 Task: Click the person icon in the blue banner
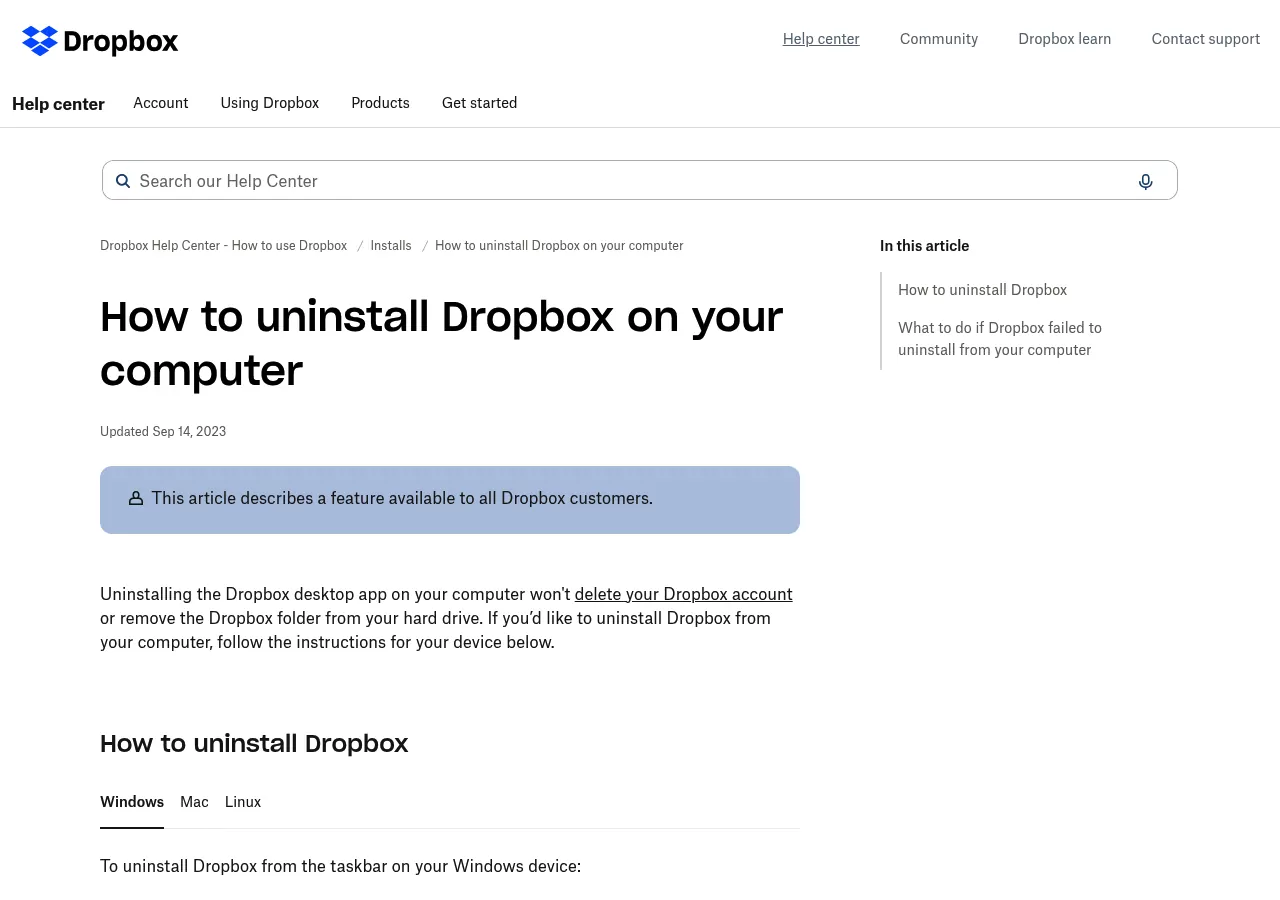[136, 498]
